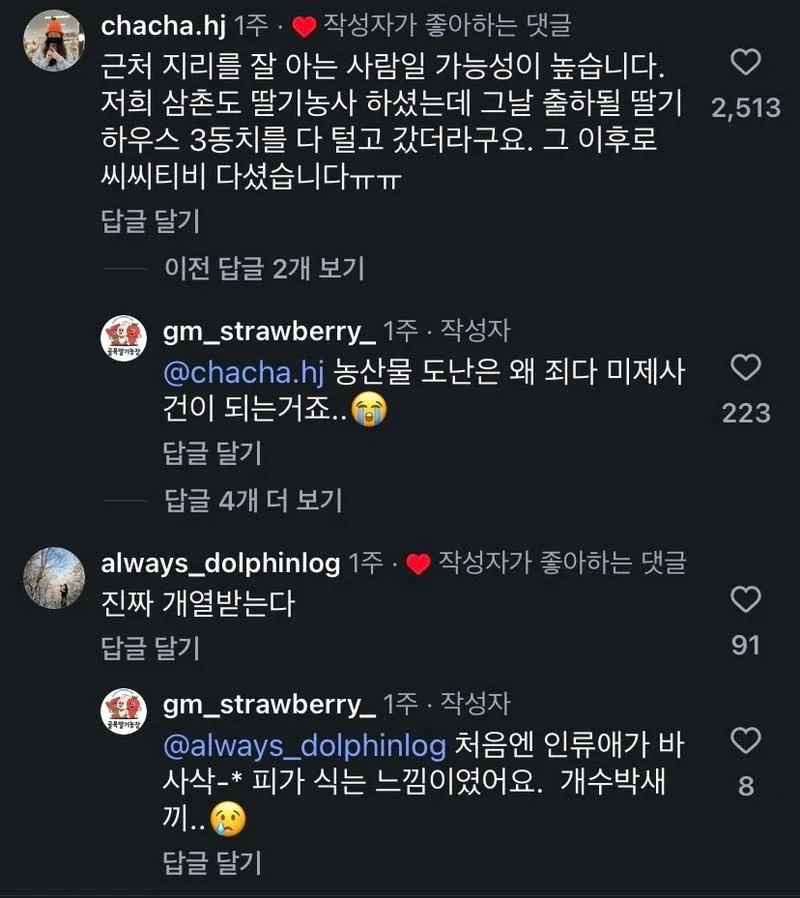This screenshot has width=800, height=898.
Task: Like chacha.hj's comment with heart icon
Action: (x=746, y=62)
